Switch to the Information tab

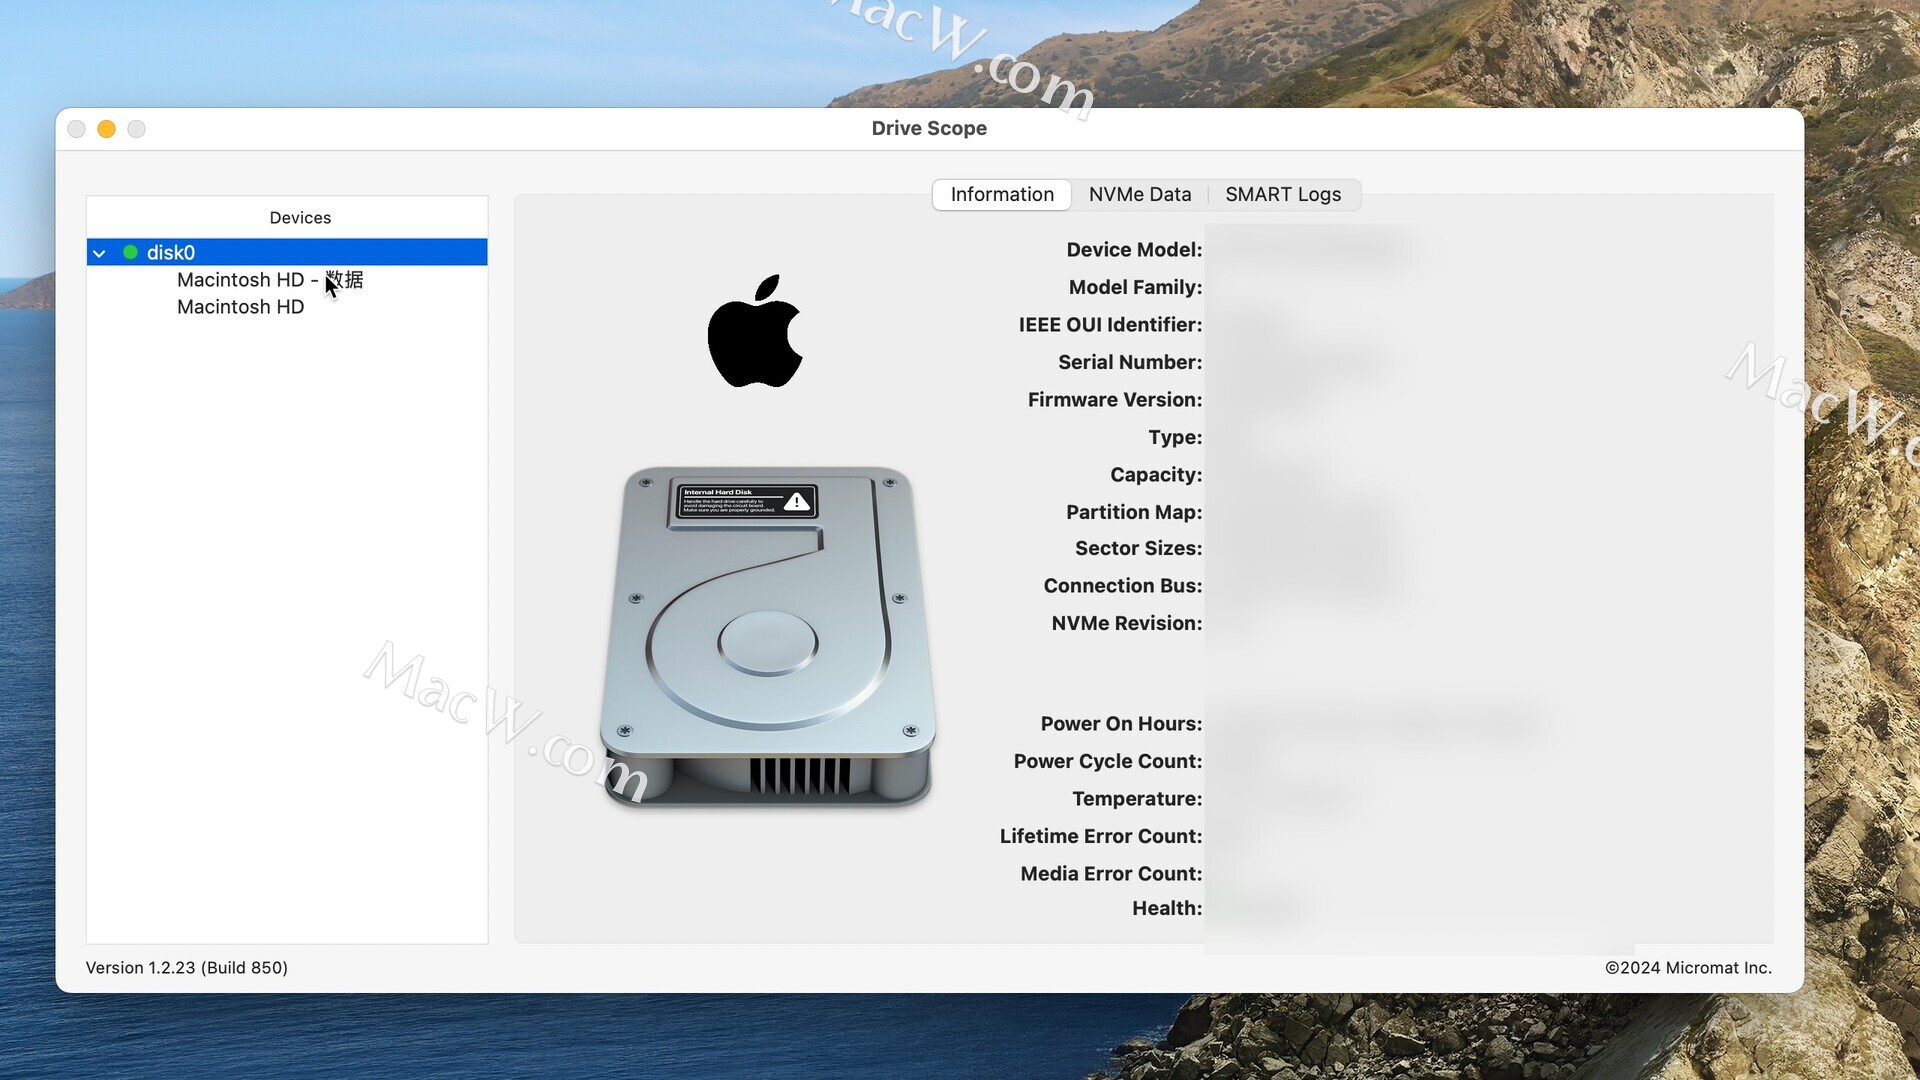(x=1001, y=194)
